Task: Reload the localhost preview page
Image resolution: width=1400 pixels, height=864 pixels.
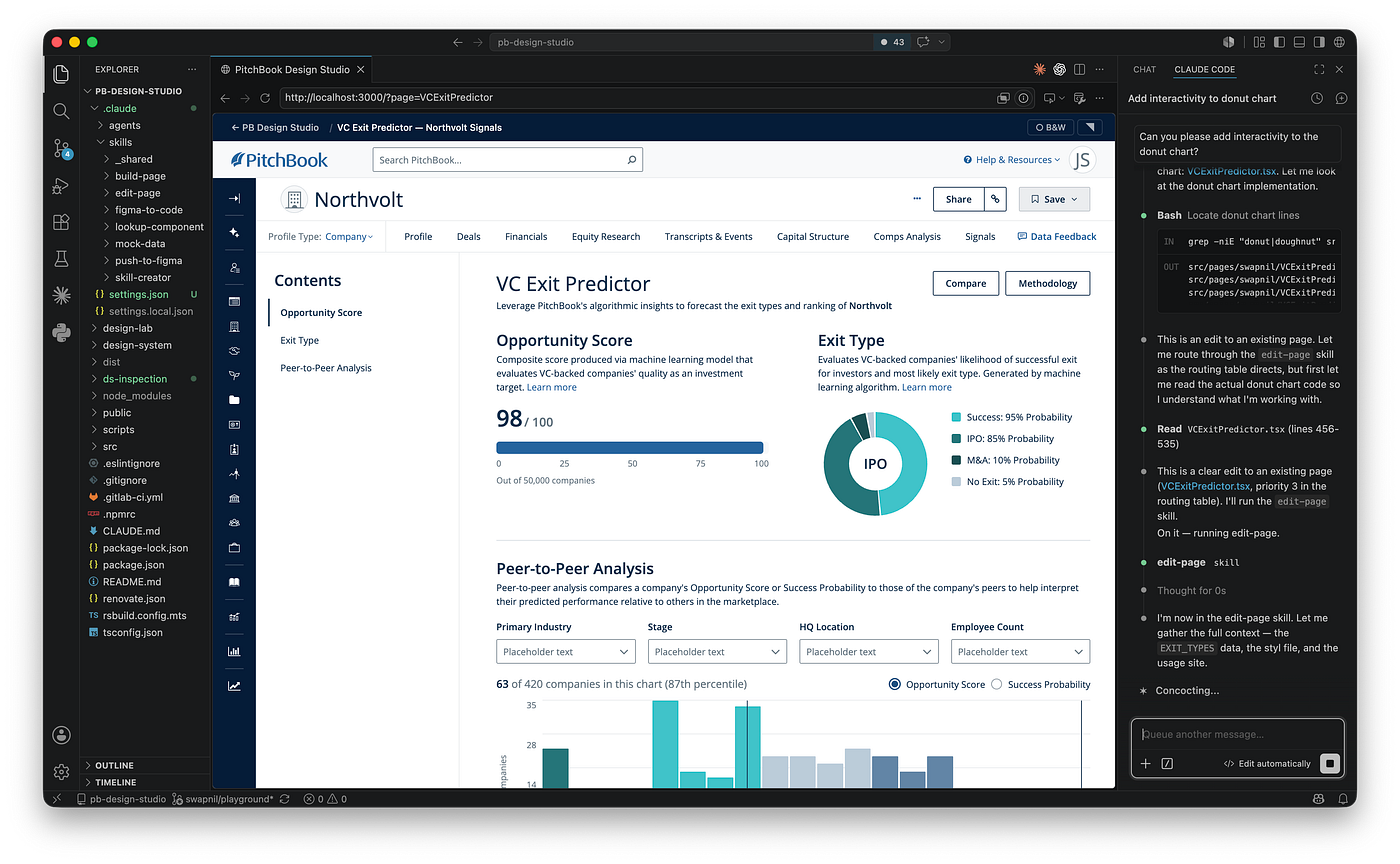Action: pos(265,98)
